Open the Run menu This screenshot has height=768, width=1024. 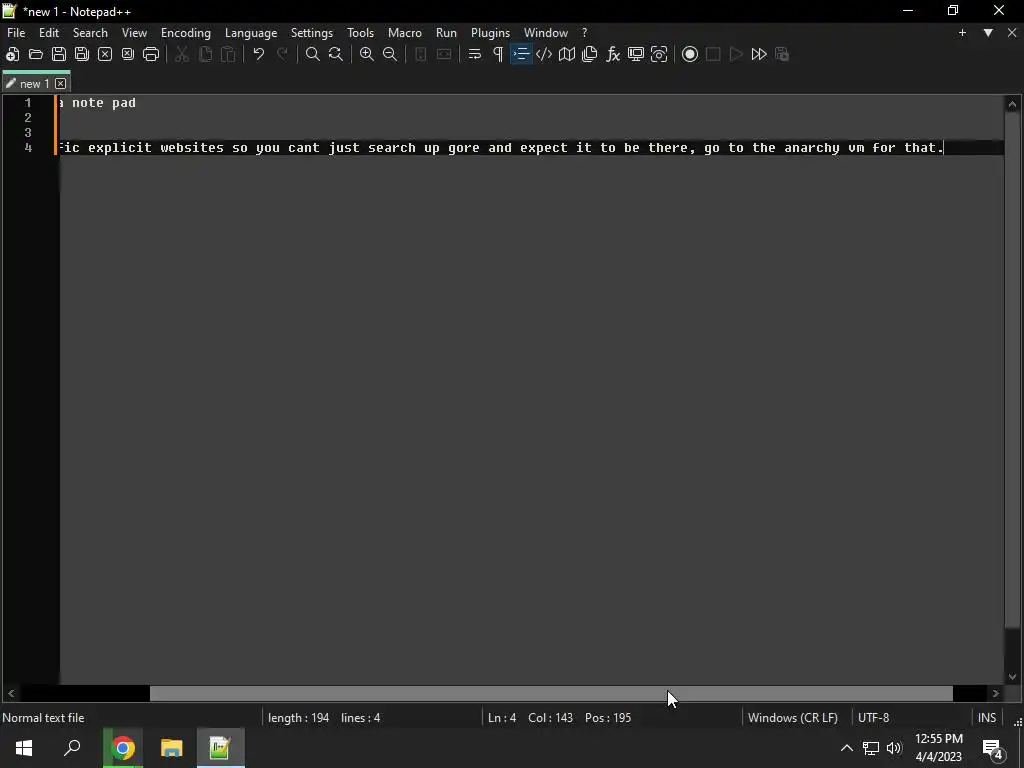(447, 33)
